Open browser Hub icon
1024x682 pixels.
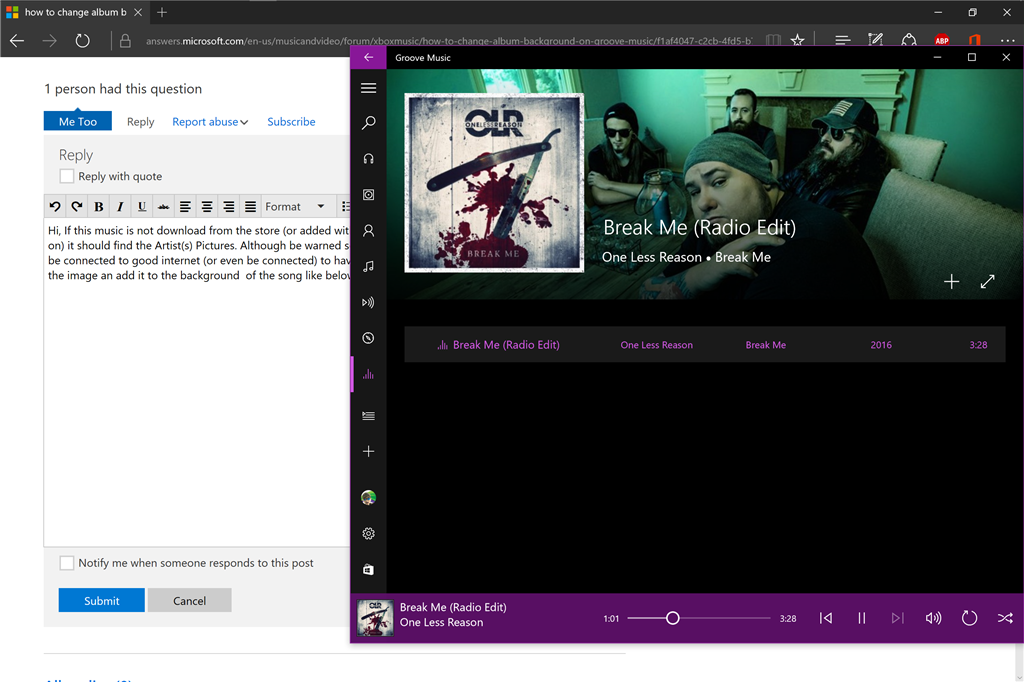[842, 41]
